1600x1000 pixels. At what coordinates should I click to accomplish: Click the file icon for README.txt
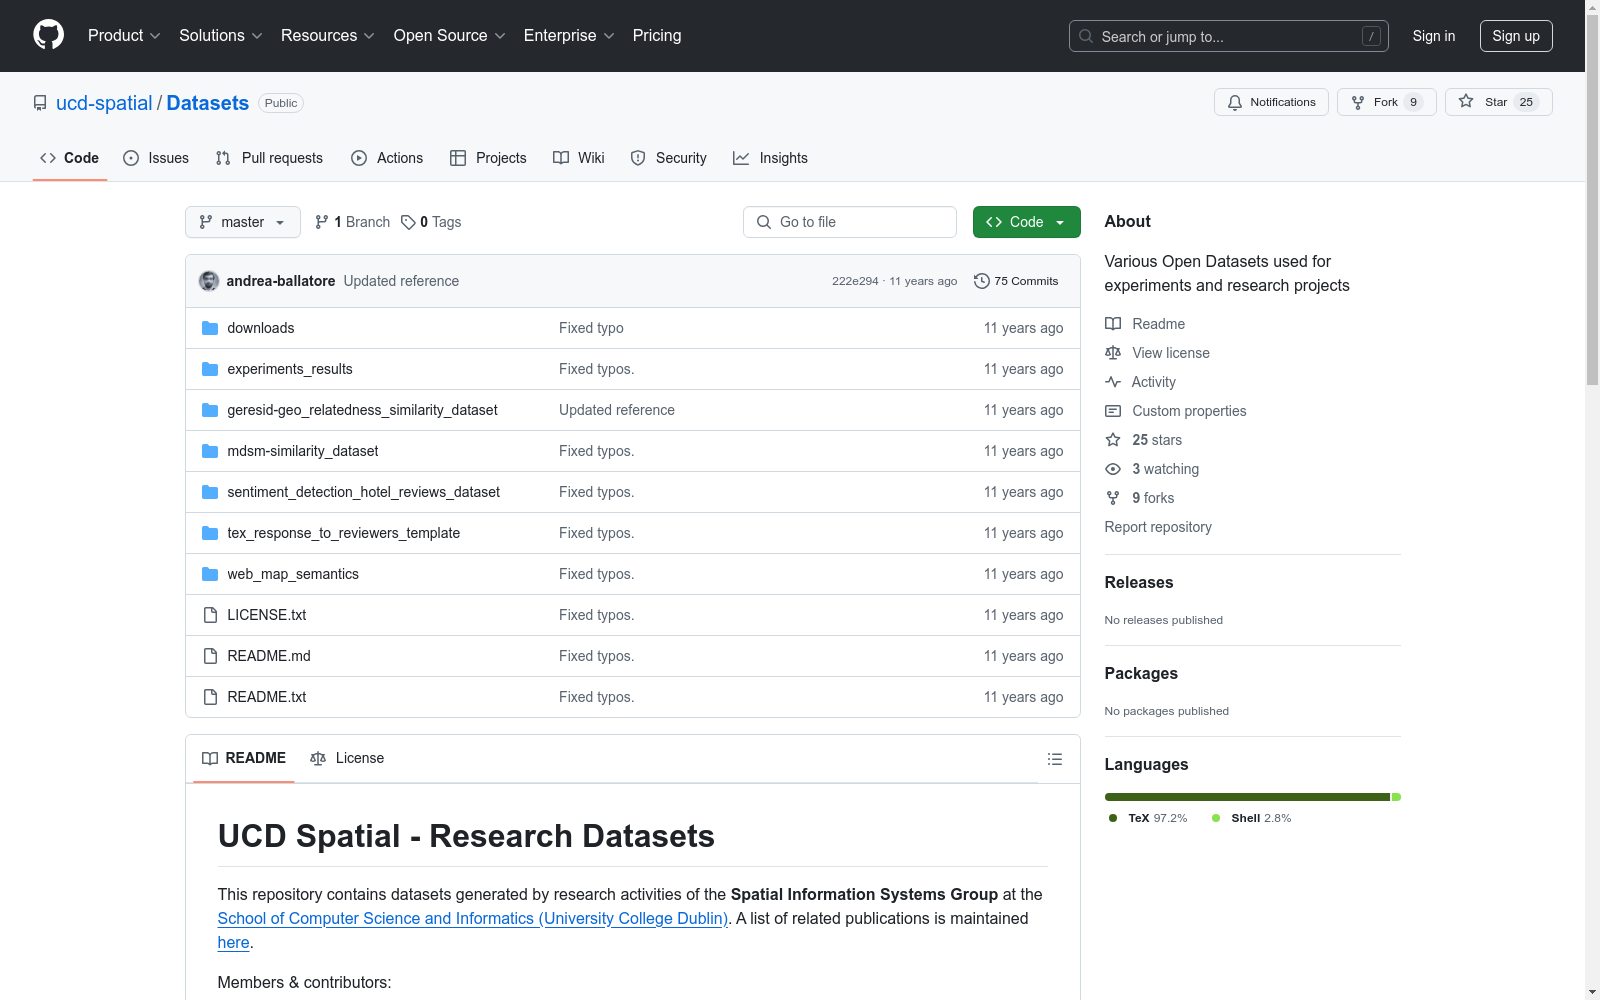[210, 697]
